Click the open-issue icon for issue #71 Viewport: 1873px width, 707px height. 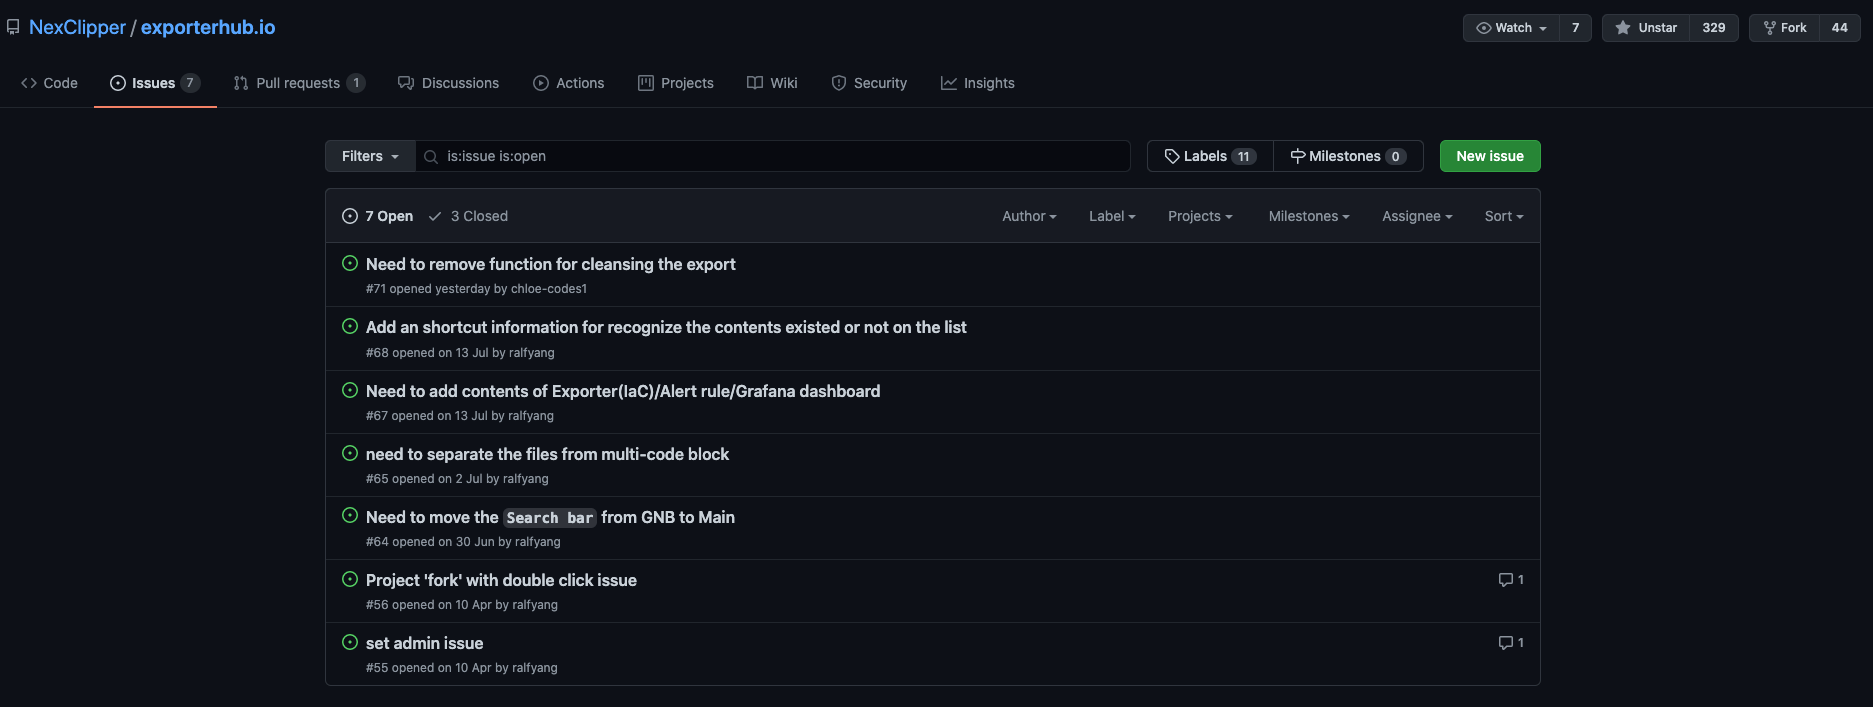click(x=350, y=263)
